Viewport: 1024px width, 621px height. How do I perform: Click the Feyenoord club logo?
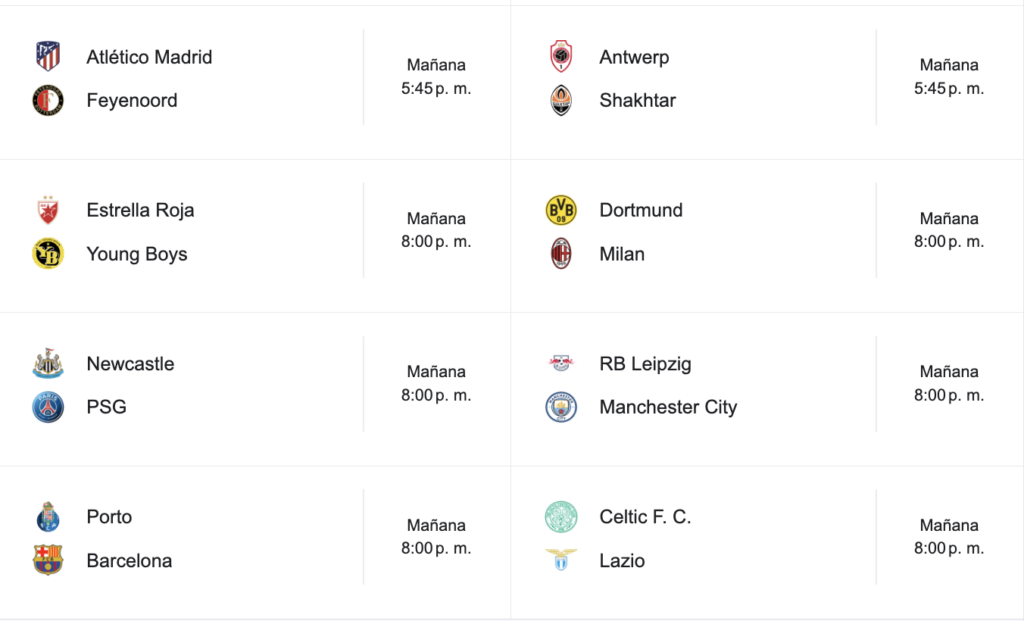click(x=48, y=101)
